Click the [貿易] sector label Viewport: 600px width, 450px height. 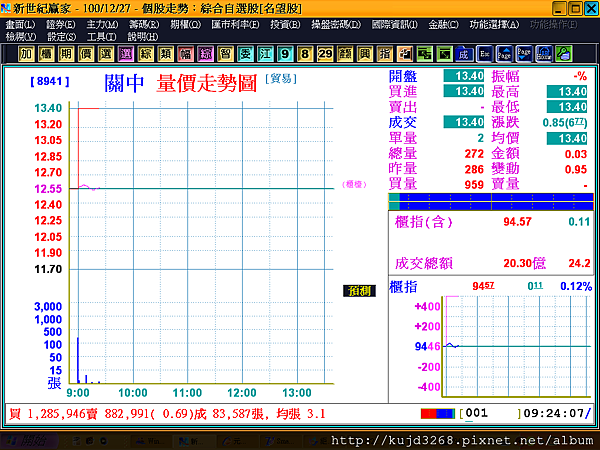click(281, 78)
